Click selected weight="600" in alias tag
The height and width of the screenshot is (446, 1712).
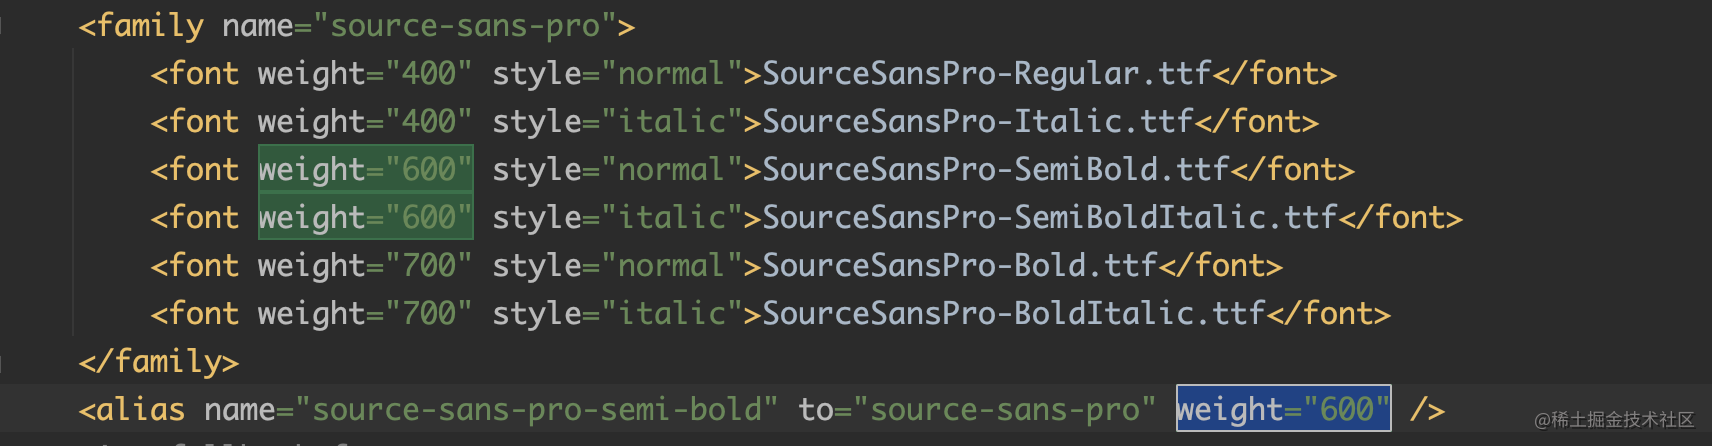[x=1283, y=408]
